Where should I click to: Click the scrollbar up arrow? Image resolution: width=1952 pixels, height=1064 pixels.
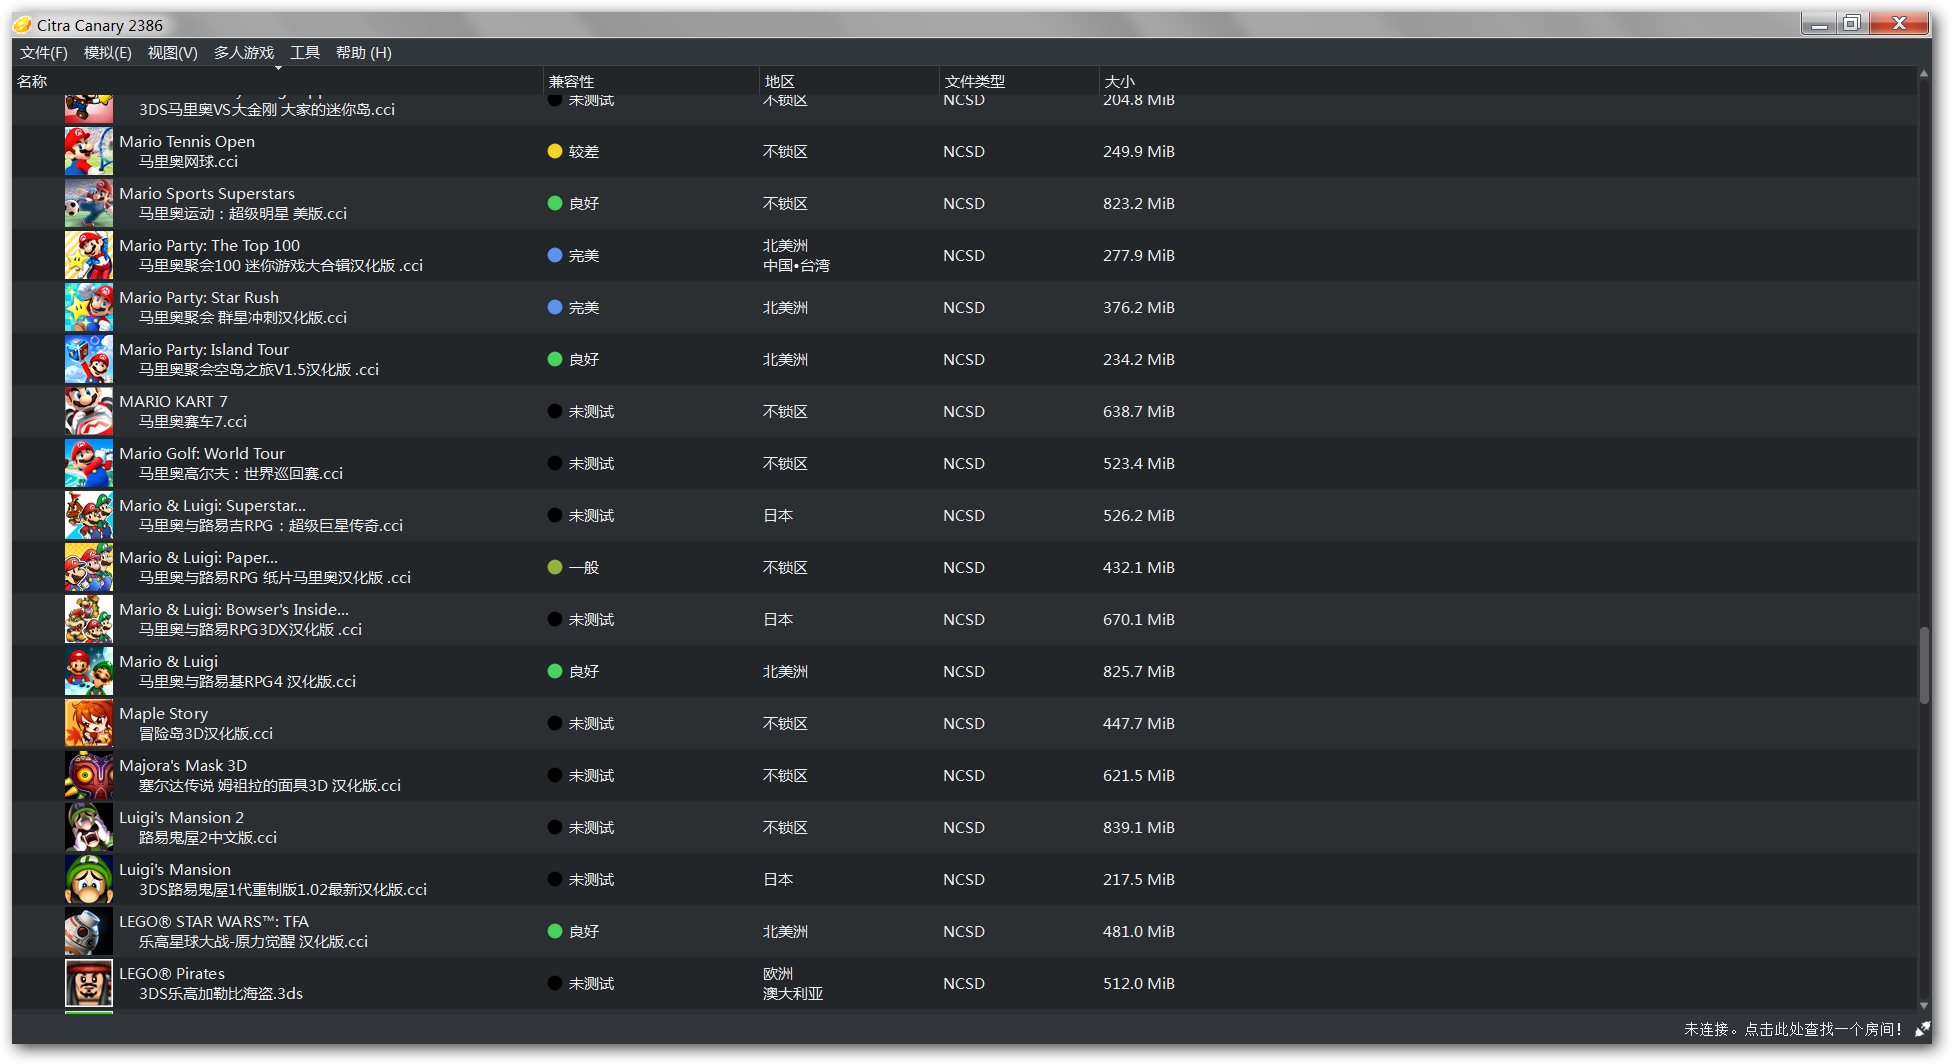click(x=1924, y=74)
